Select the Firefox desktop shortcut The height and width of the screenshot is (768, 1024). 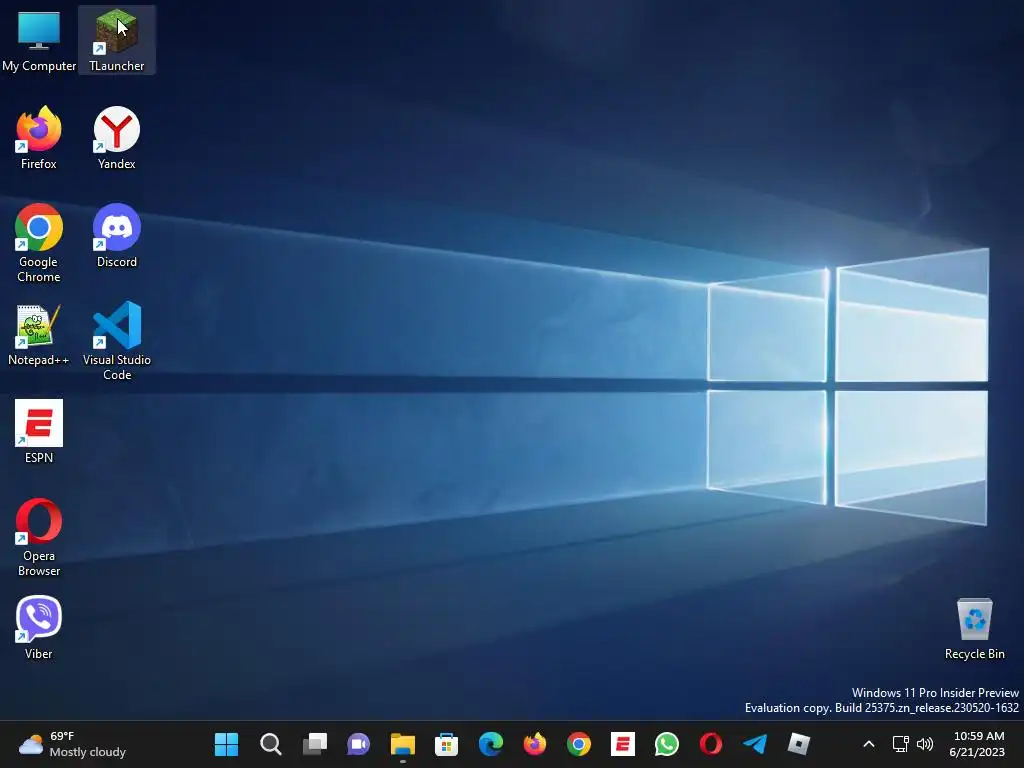click(x=39, y=138)
